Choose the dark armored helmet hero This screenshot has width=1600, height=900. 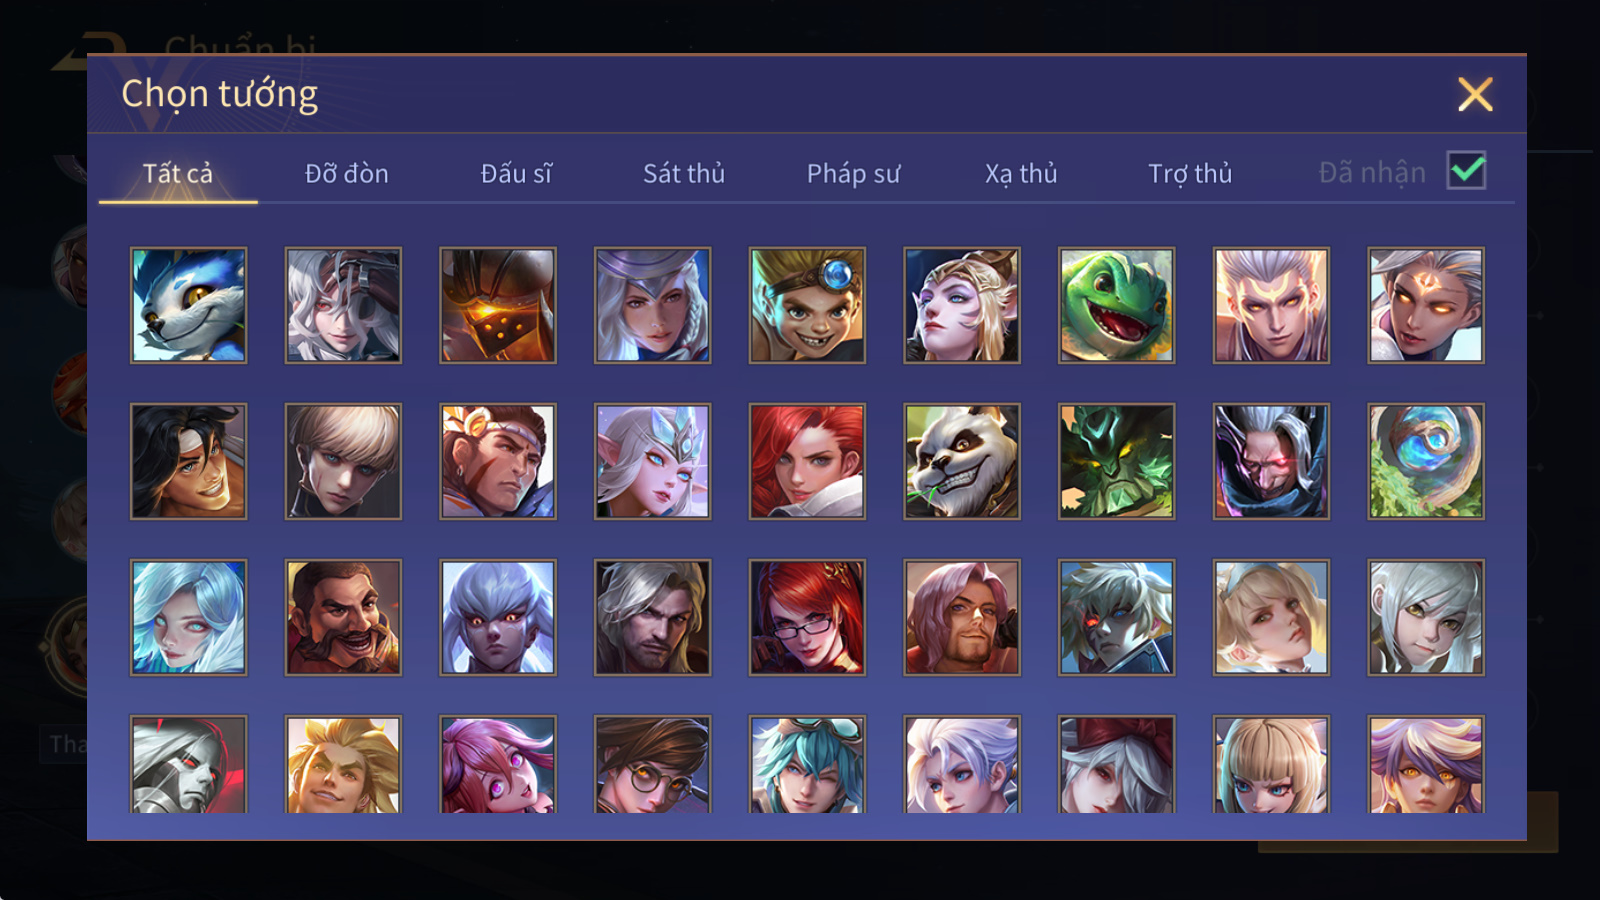tap(498, 305)
